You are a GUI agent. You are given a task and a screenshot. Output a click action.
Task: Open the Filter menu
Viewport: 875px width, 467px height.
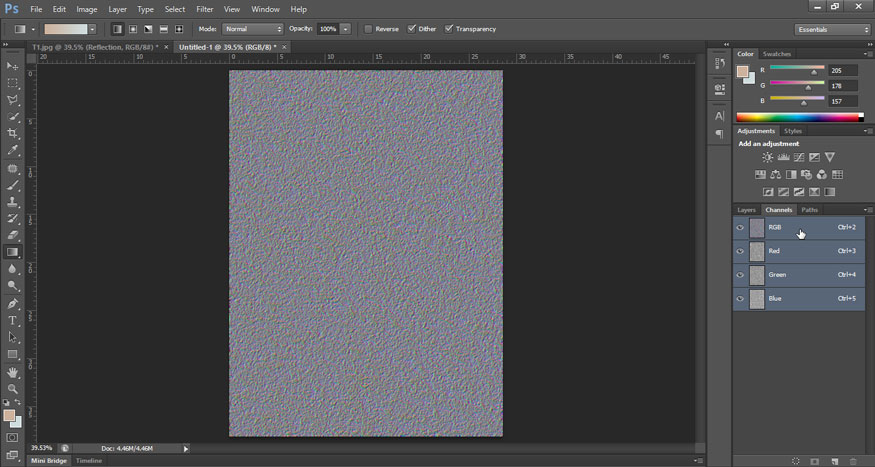click(204, 9)
